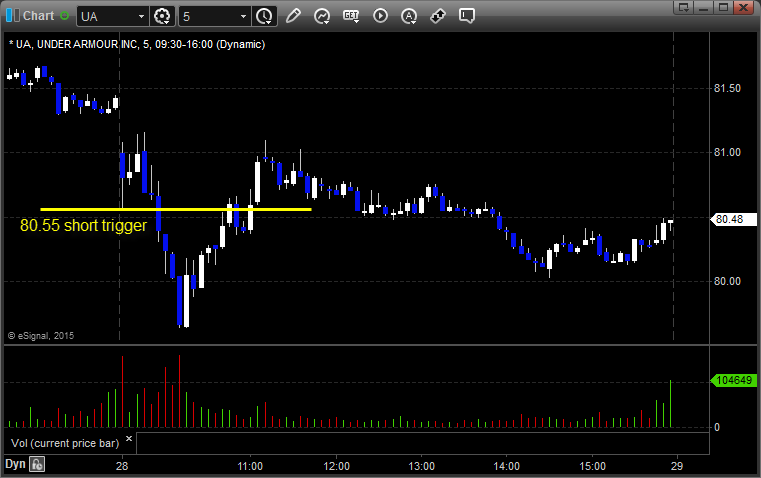Close the chart window
Image resolution: width=761 pixels, height=478 pixels.
point(743,7)
